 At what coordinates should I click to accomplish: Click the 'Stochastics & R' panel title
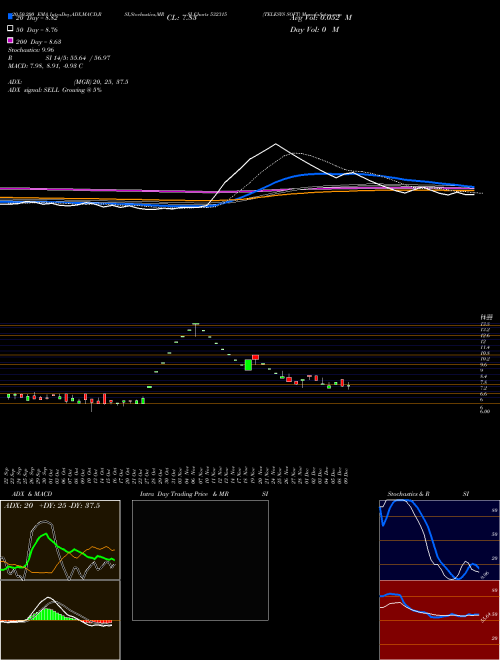click(x=409, y=494)
